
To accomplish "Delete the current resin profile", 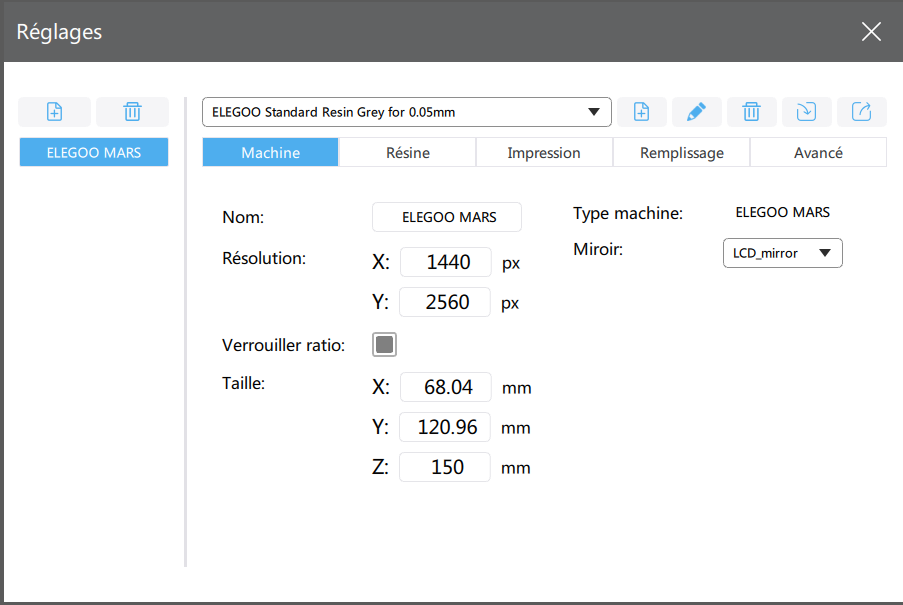I will [x=751, y=112].
